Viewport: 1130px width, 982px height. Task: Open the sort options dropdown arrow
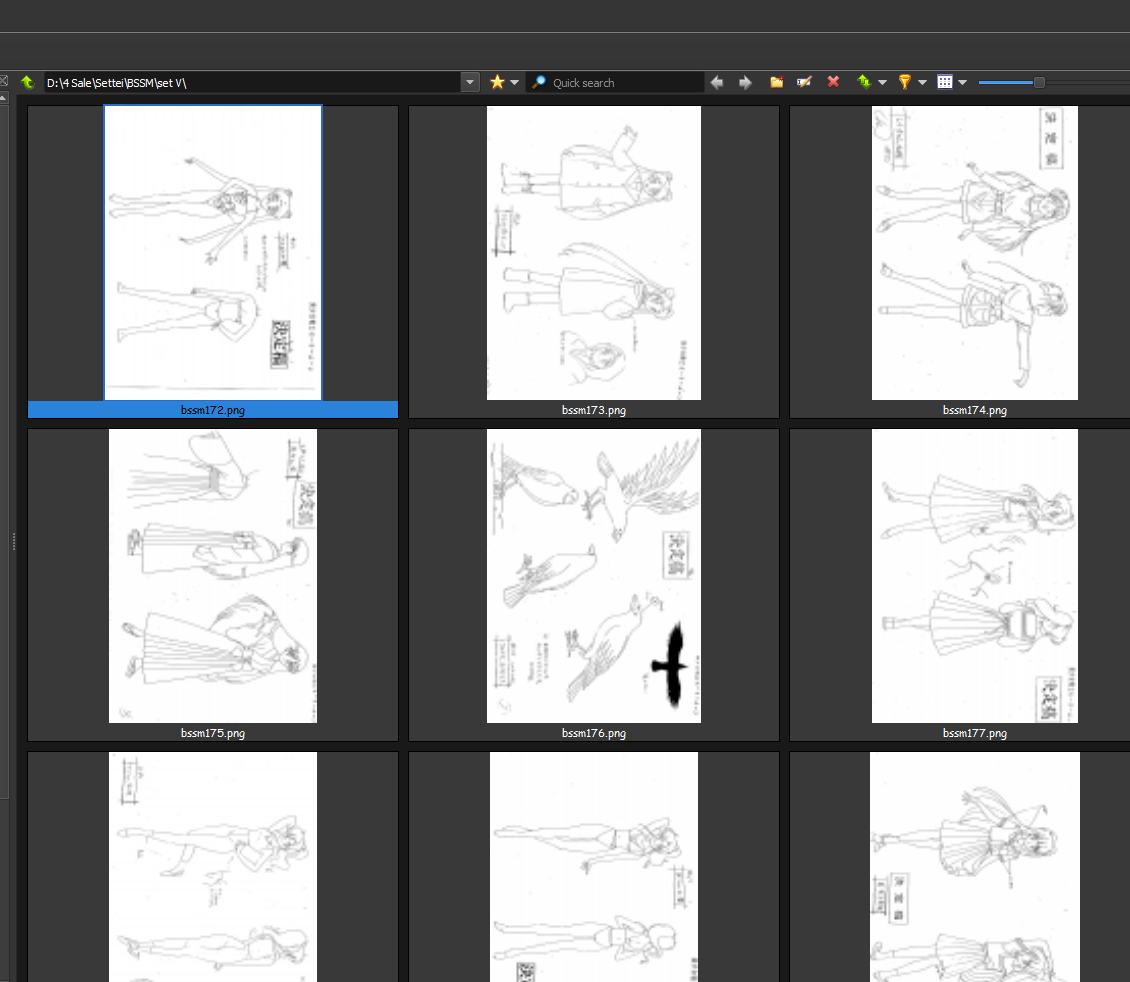click(882, 83)
